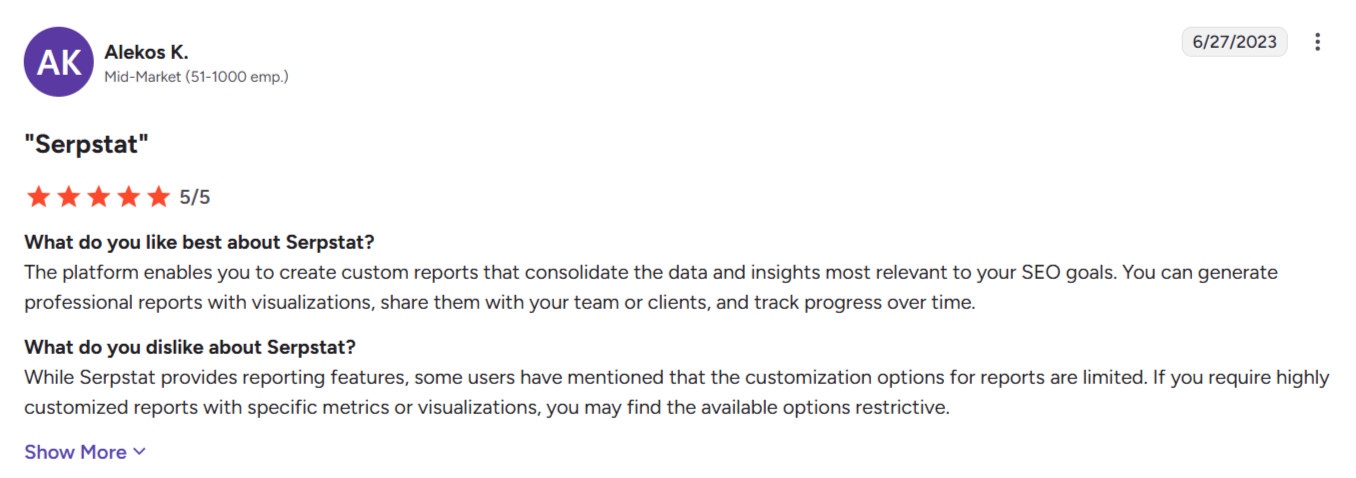Click the paragraph about limited customization options
1356x478 pixels.
click(x=677, y=392)
